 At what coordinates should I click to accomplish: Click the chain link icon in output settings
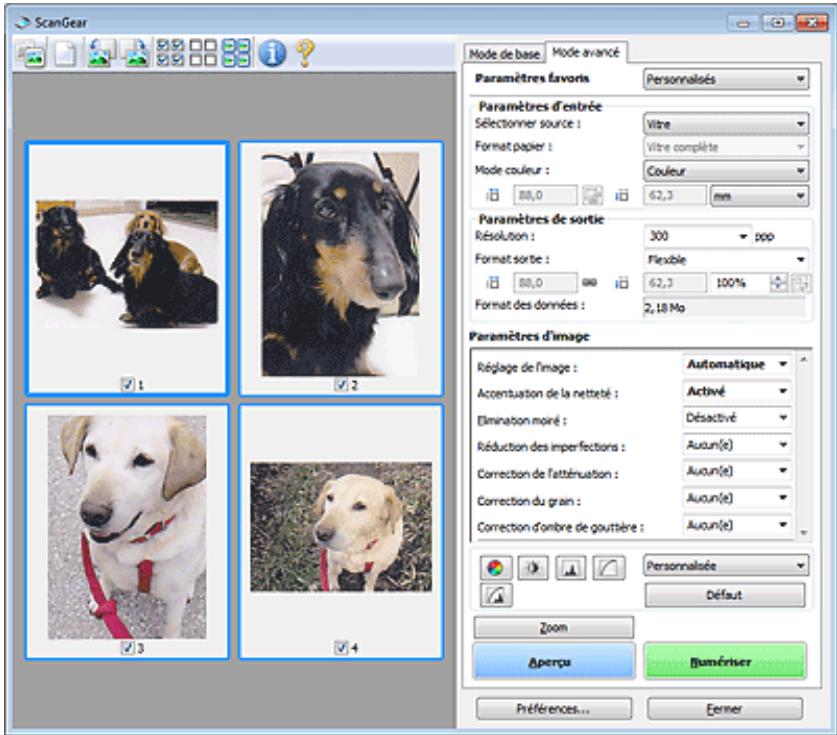589,282
